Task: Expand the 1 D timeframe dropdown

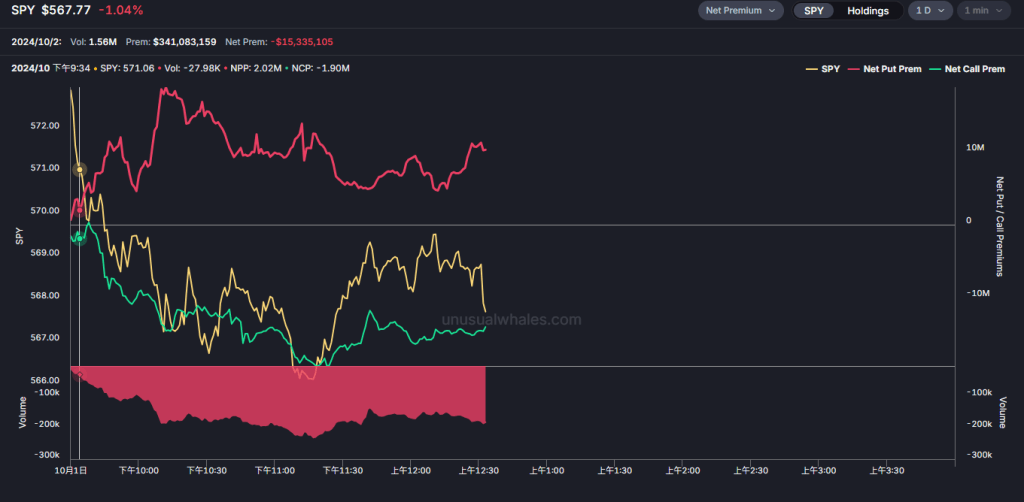Action: [x=929, y=11]
